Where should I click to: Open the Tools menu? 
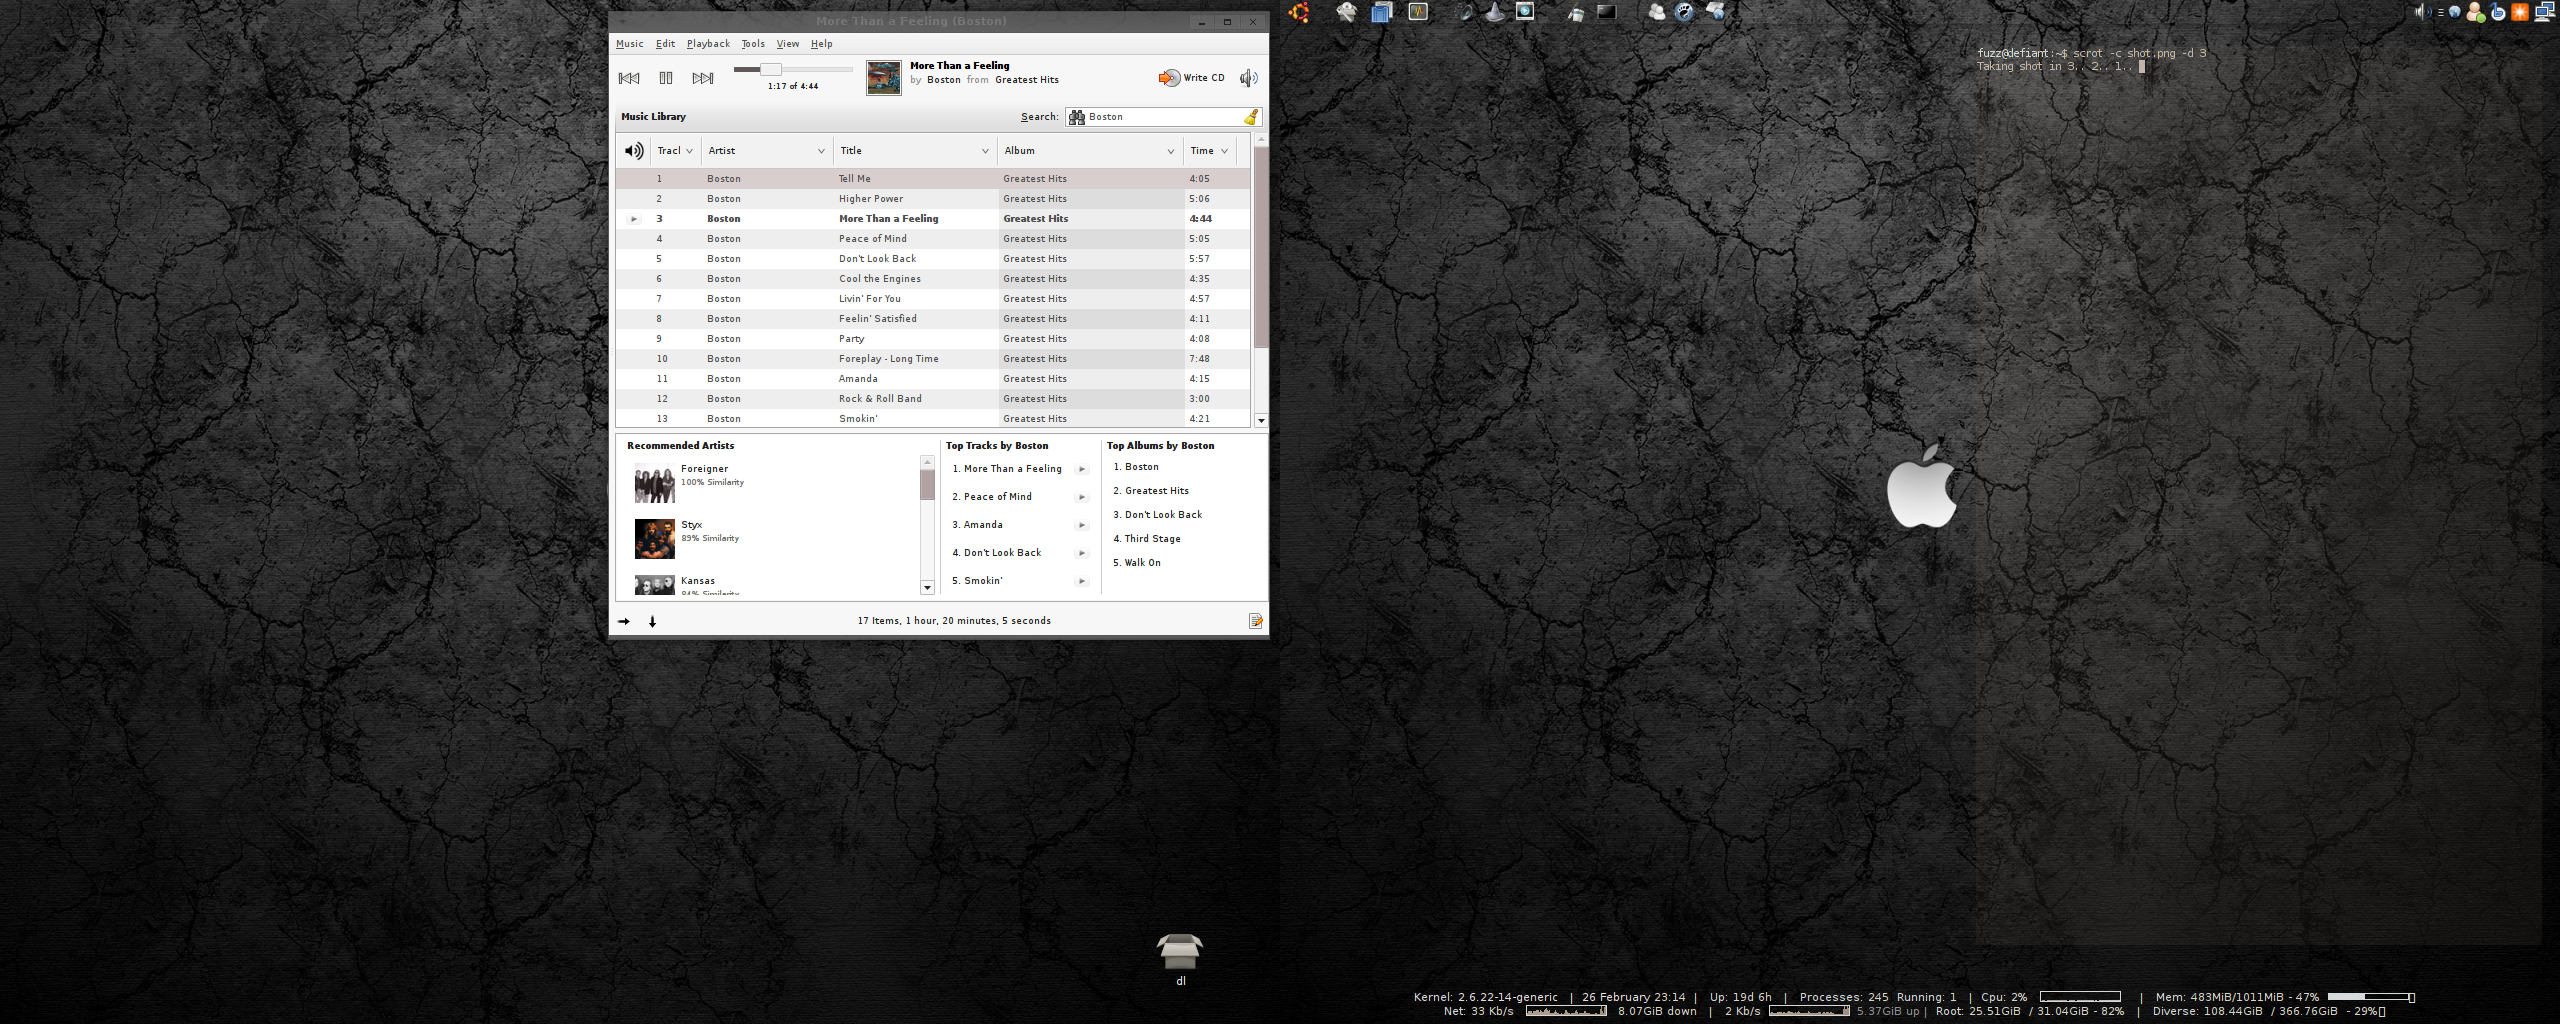click(753, 44)
